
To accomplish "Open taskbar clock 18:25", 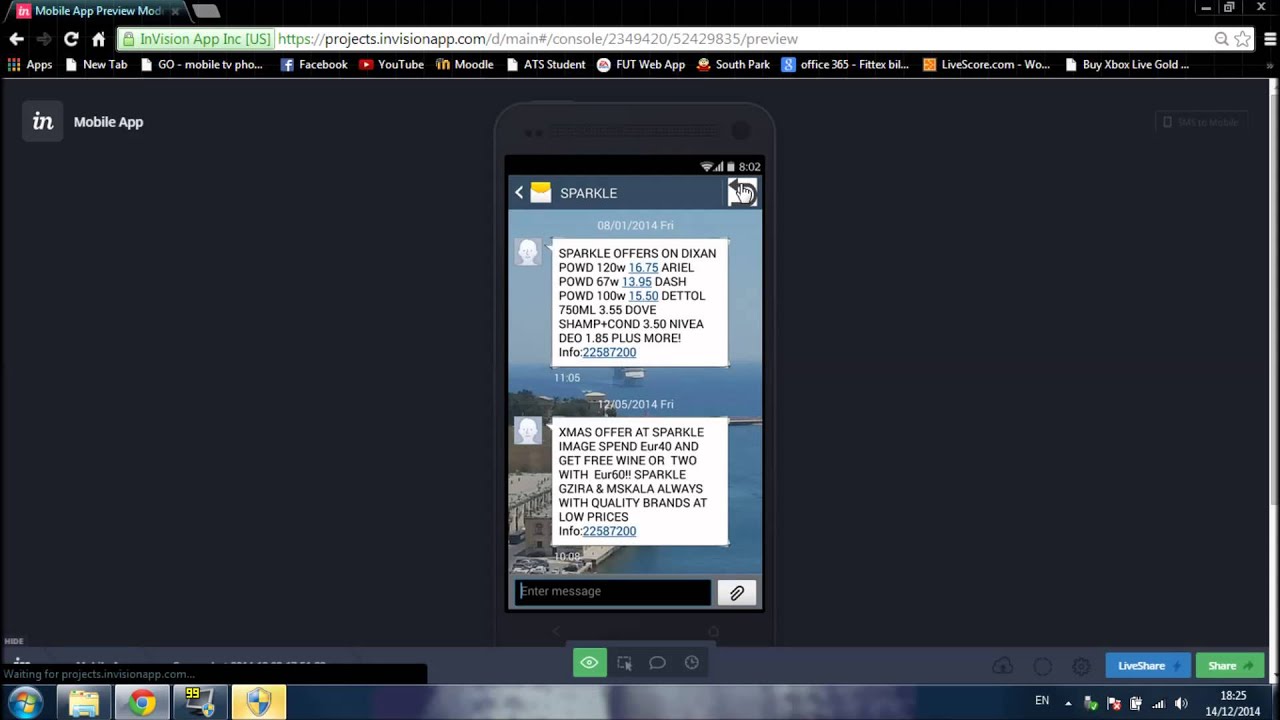I will coord(1234,703).
